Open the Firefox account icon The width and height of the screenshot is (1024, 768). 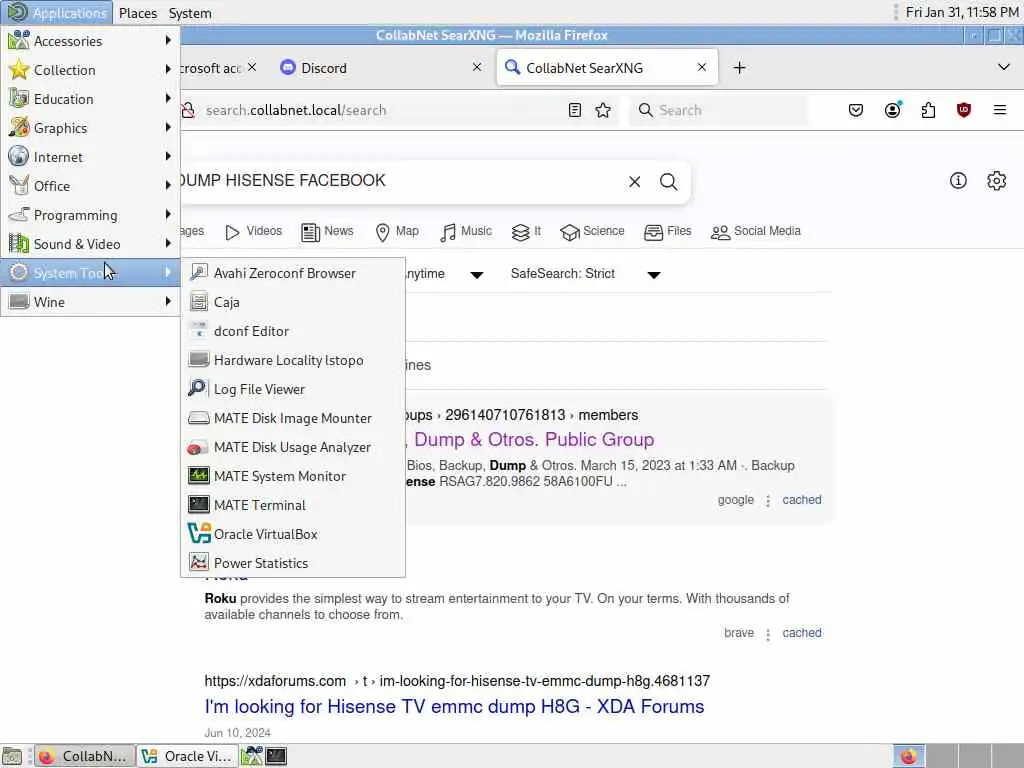point(892,110)
